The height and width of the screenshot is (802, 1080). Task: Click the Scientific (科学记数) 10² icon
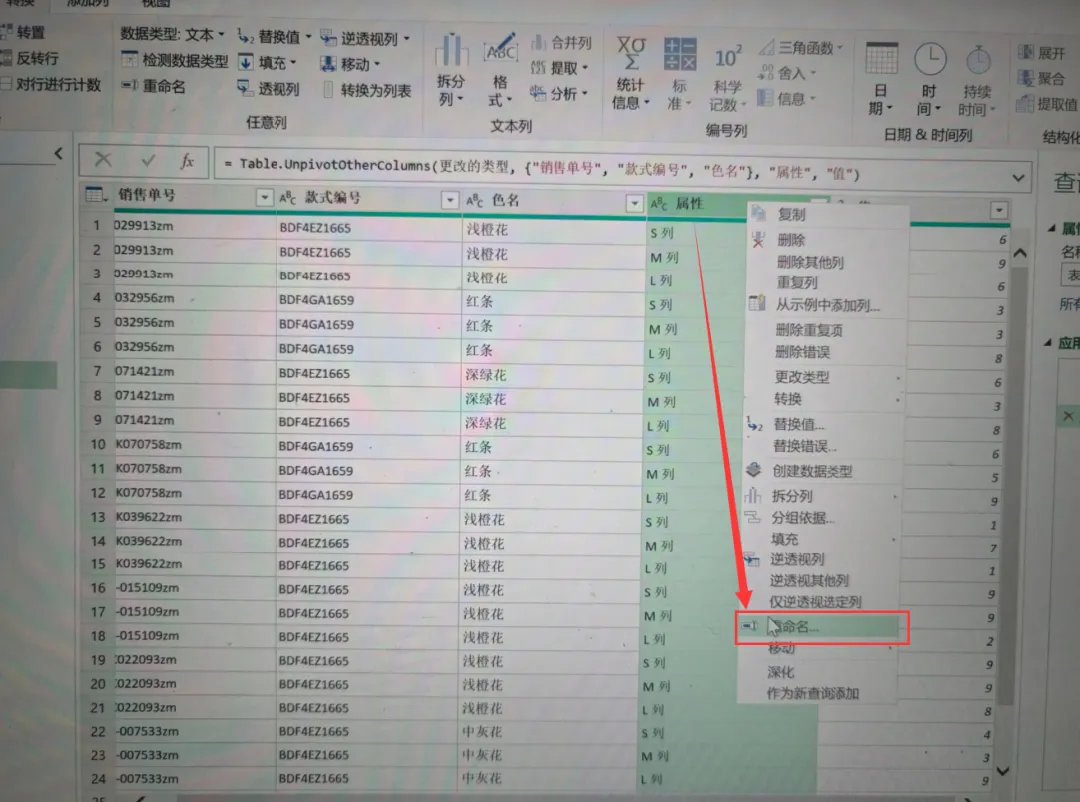[728, 58]
